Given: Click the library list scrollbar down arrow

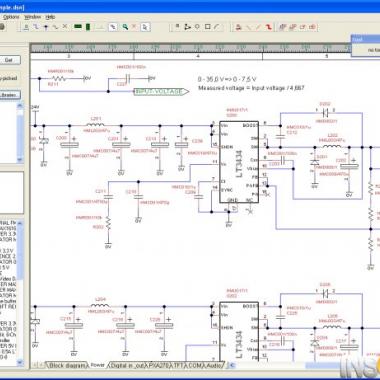Looking at the screenshot, I should pyautogui.click(x=20, y=160).
